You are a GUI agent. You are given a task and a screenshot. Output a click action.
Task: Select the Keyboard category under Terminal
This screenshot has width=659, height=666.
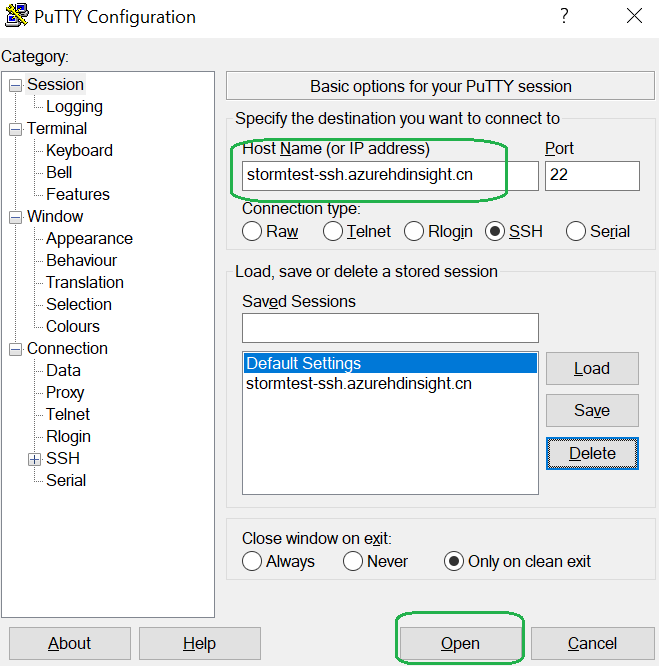coord(79,150)
